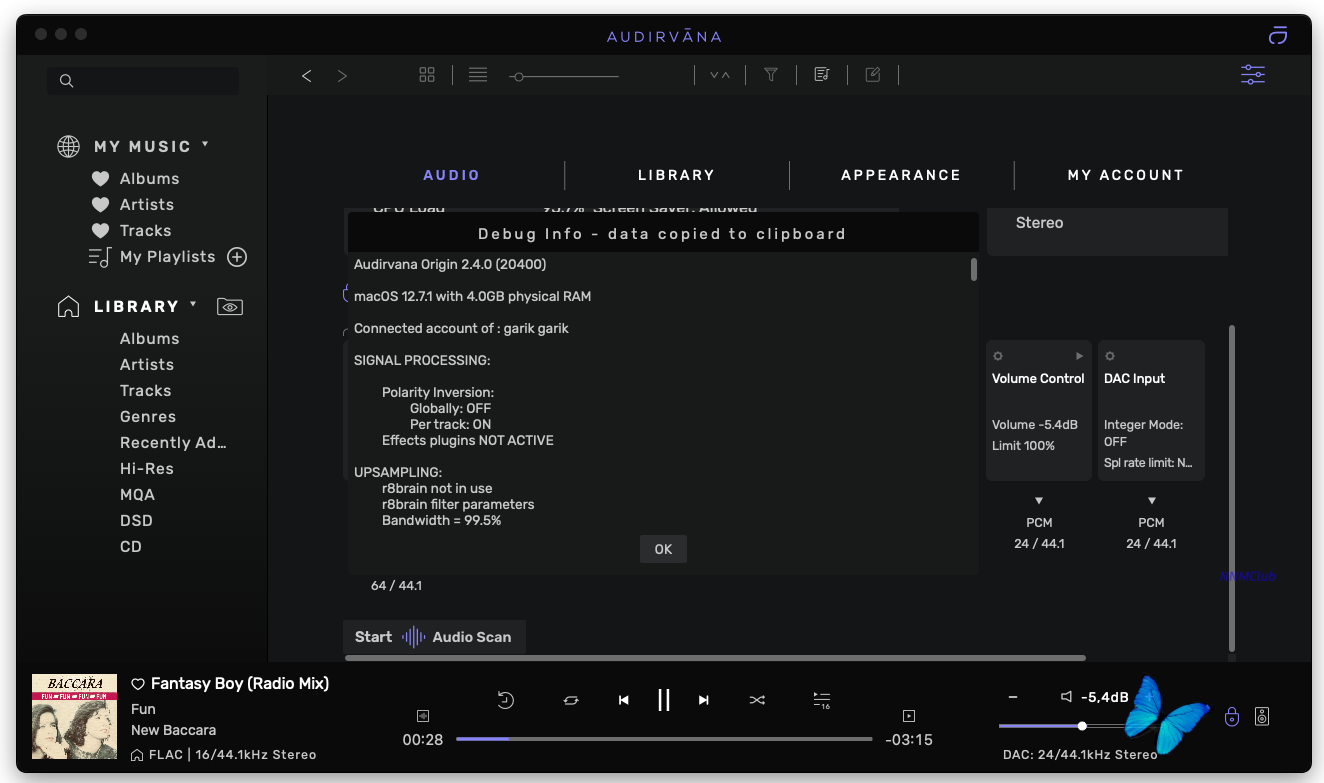1324x783 pixels.
Task: Click the small icon above 00:28 time
Action: (x=423, y=716)
